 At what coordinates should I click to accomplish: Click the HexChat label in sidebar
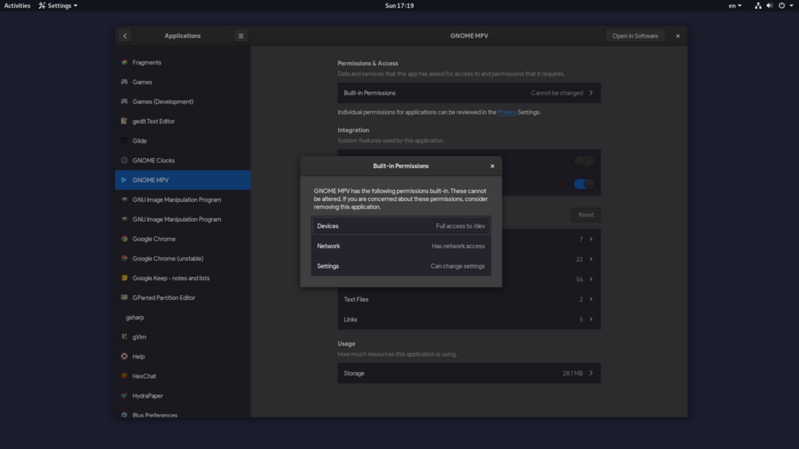[144, 376]
